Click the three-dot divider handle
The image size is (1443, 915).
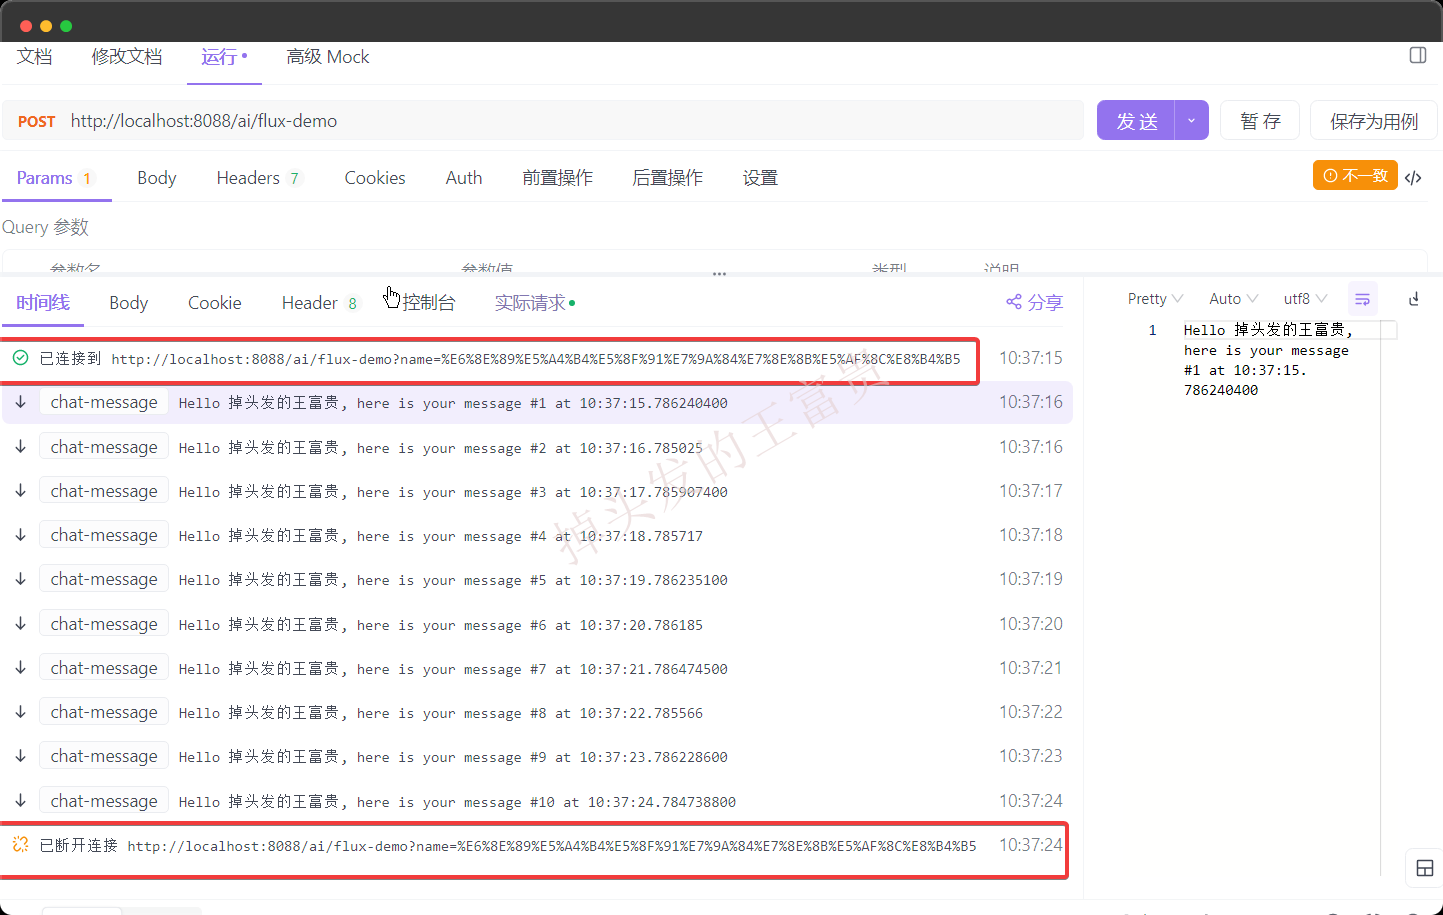[x=719, y=273]
